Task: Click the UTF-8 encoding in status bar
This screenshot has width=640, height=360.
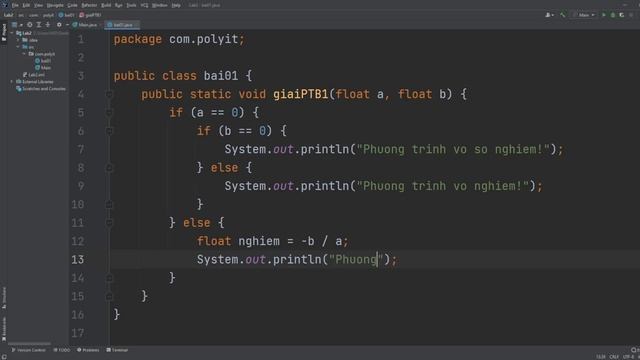Action: coord(629,357)
